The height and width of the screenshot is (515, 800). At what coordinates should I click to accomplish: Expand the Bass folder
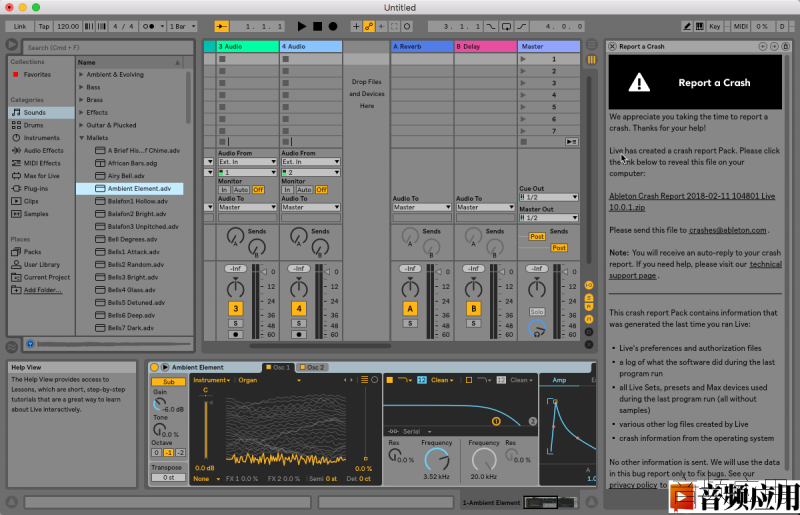[81, 87]
